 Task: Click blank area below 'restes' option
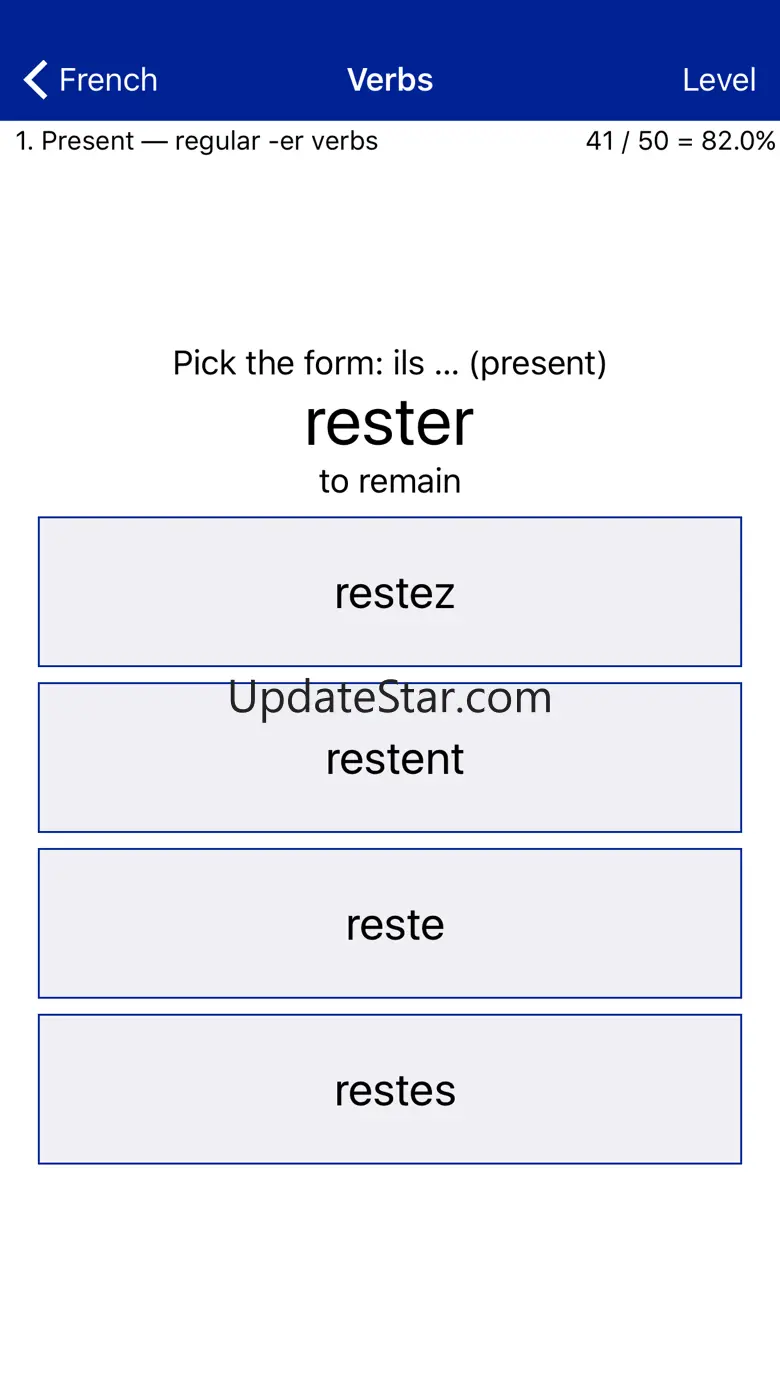pyautogui.click(x=390, y=1270)
